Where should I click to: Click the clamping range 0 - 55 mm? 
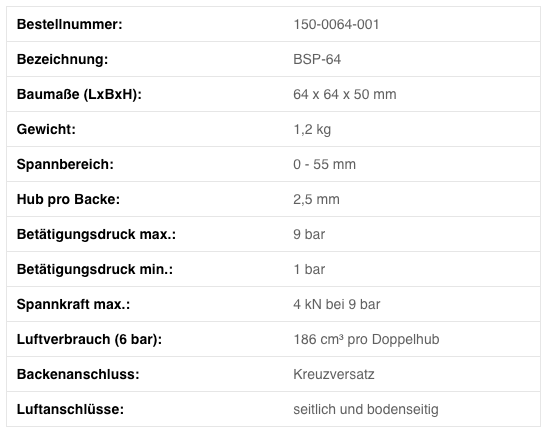[325, 164]
